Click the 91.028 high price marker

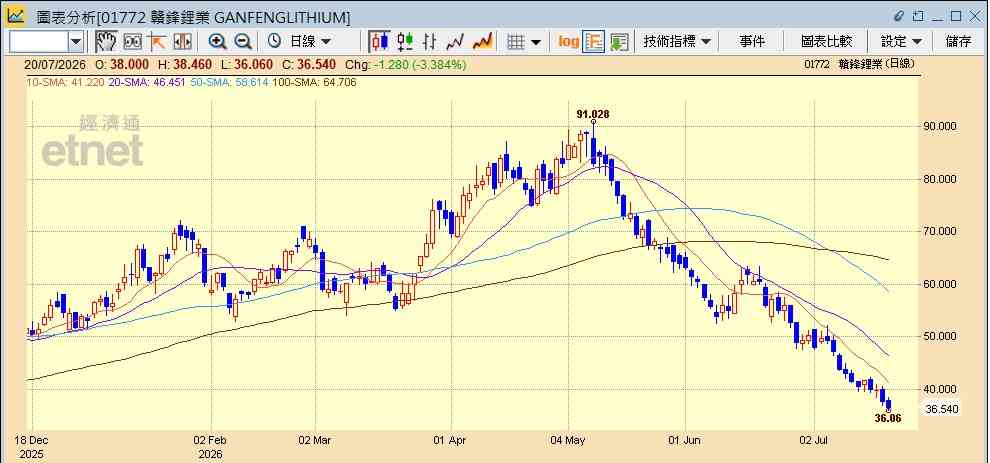tap(593, 114)
